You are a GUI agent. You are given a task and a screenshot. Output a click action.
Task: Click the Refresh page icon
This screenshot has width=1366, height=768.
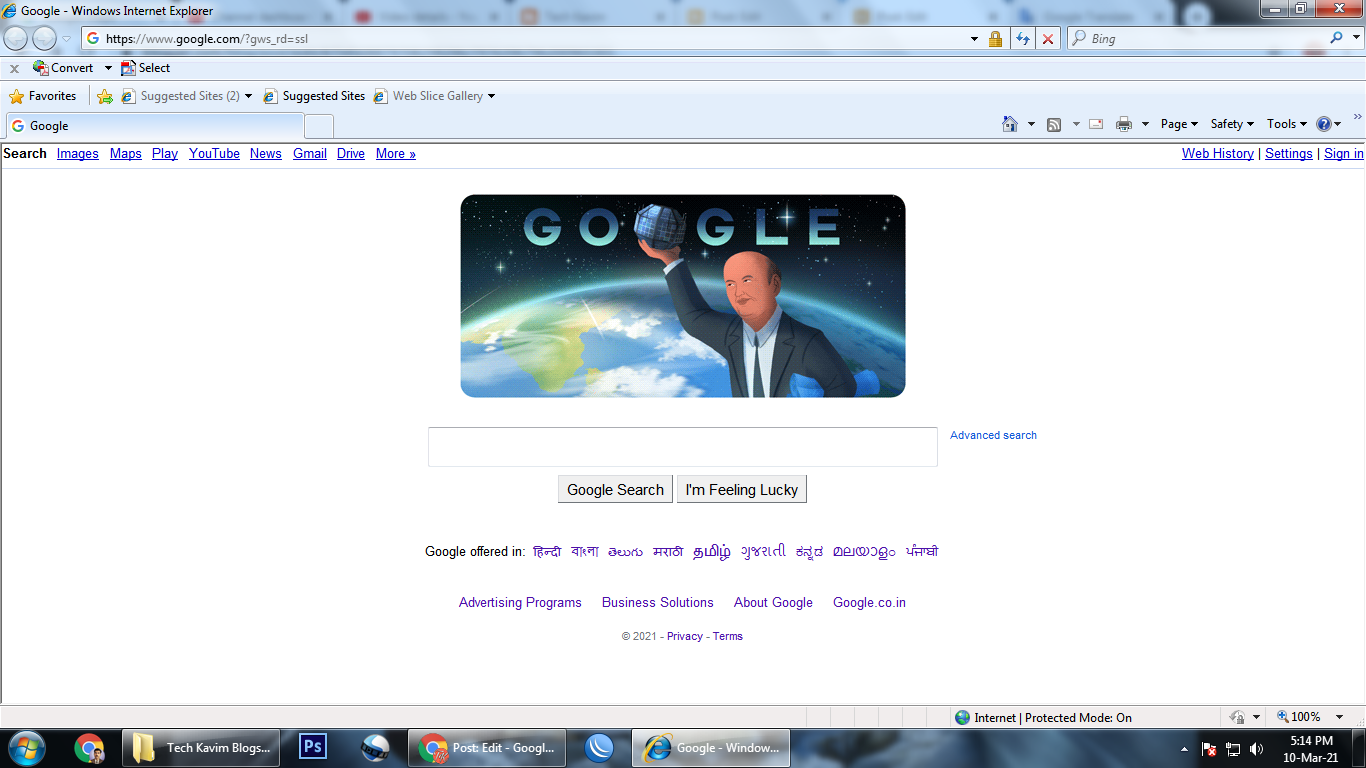1022,39
